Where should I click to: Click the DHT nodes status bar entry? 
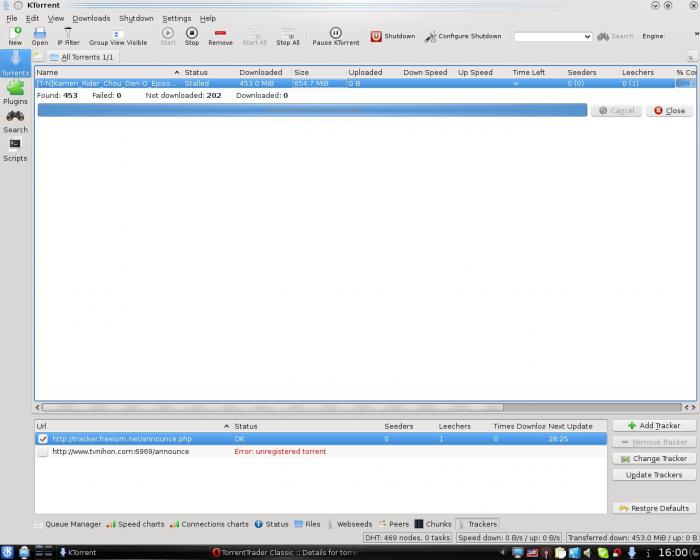408,538
